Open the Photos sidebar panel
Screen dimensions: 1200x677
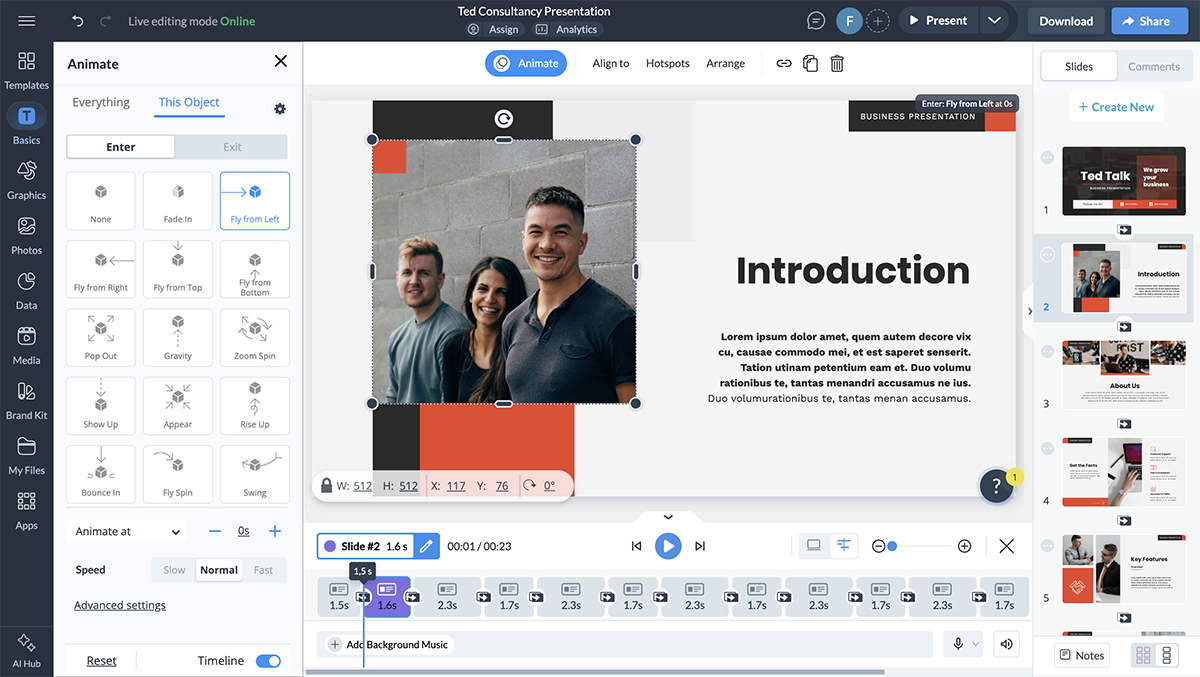coord(27,236)
